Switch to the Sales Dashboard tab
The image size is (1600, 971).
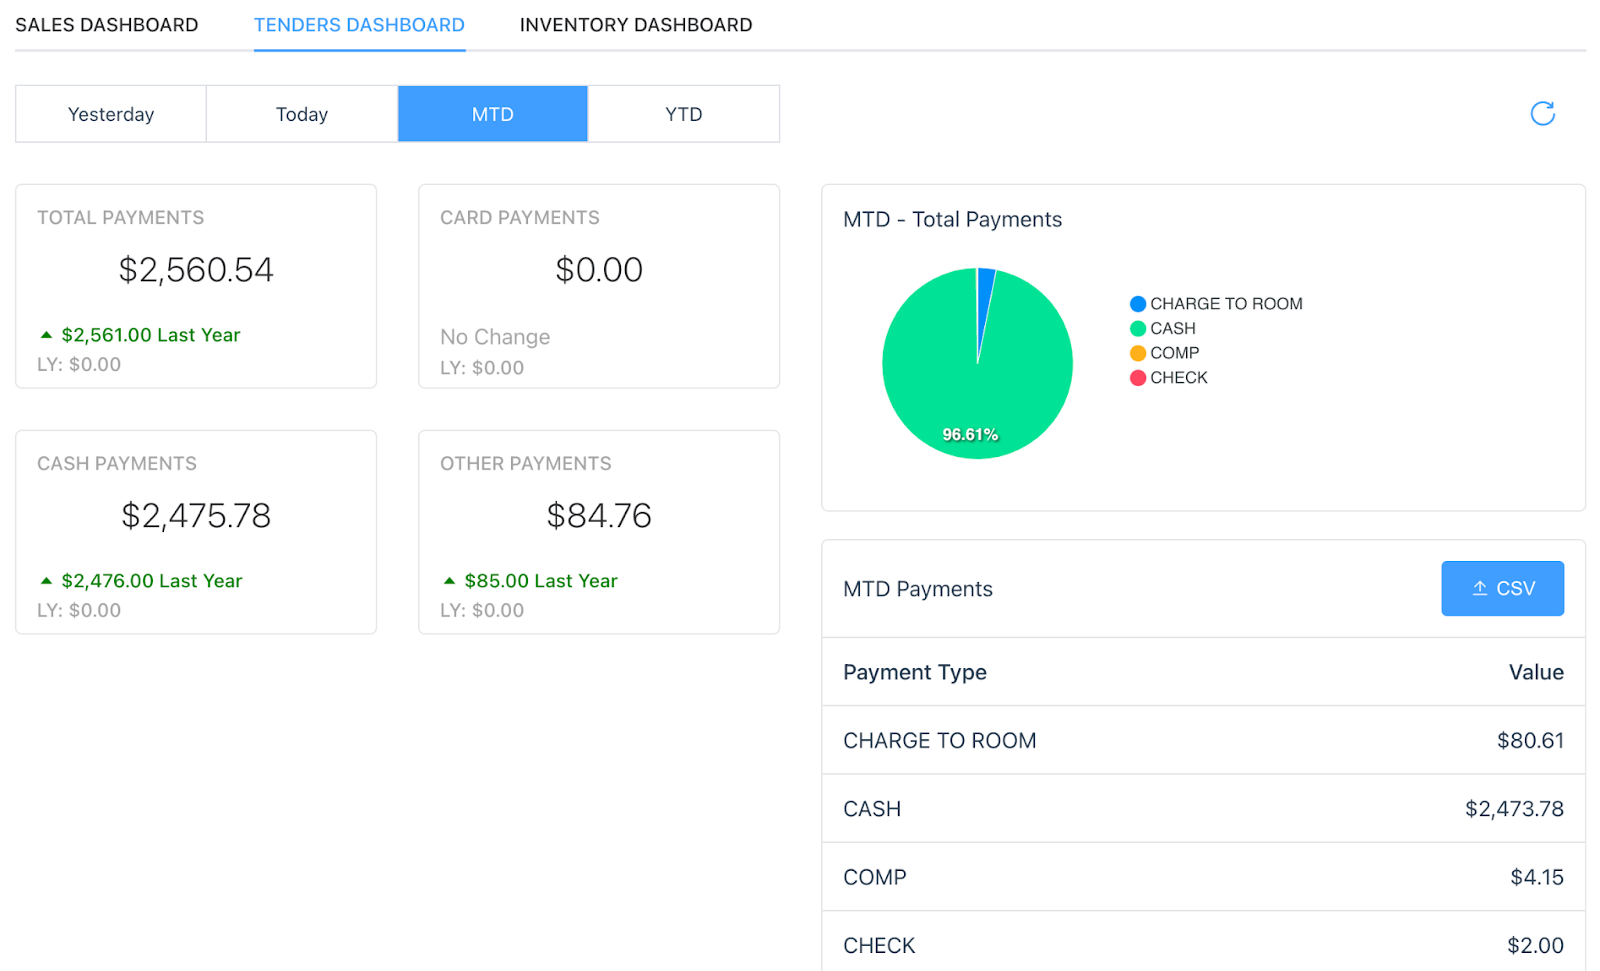(107, 25)
